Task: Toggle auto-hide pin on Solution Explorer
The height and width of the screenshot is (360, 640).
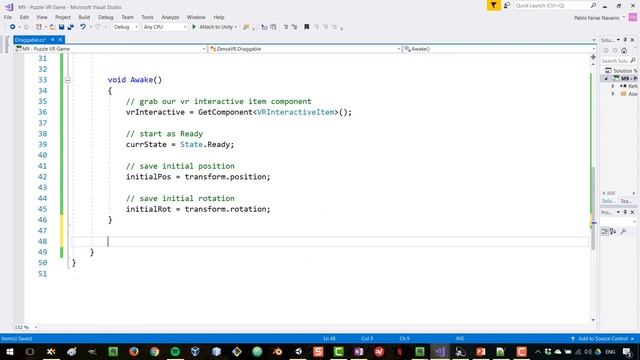Action: point(625,40)
